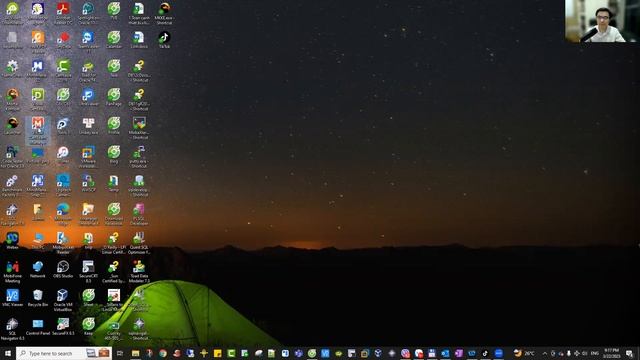Open the FanPage desktop shortcut

pos(114,97)
